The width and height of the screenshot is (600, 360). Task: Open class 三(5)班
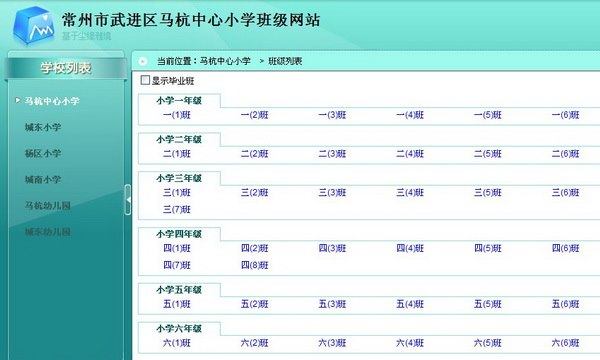tap(488, 193)
